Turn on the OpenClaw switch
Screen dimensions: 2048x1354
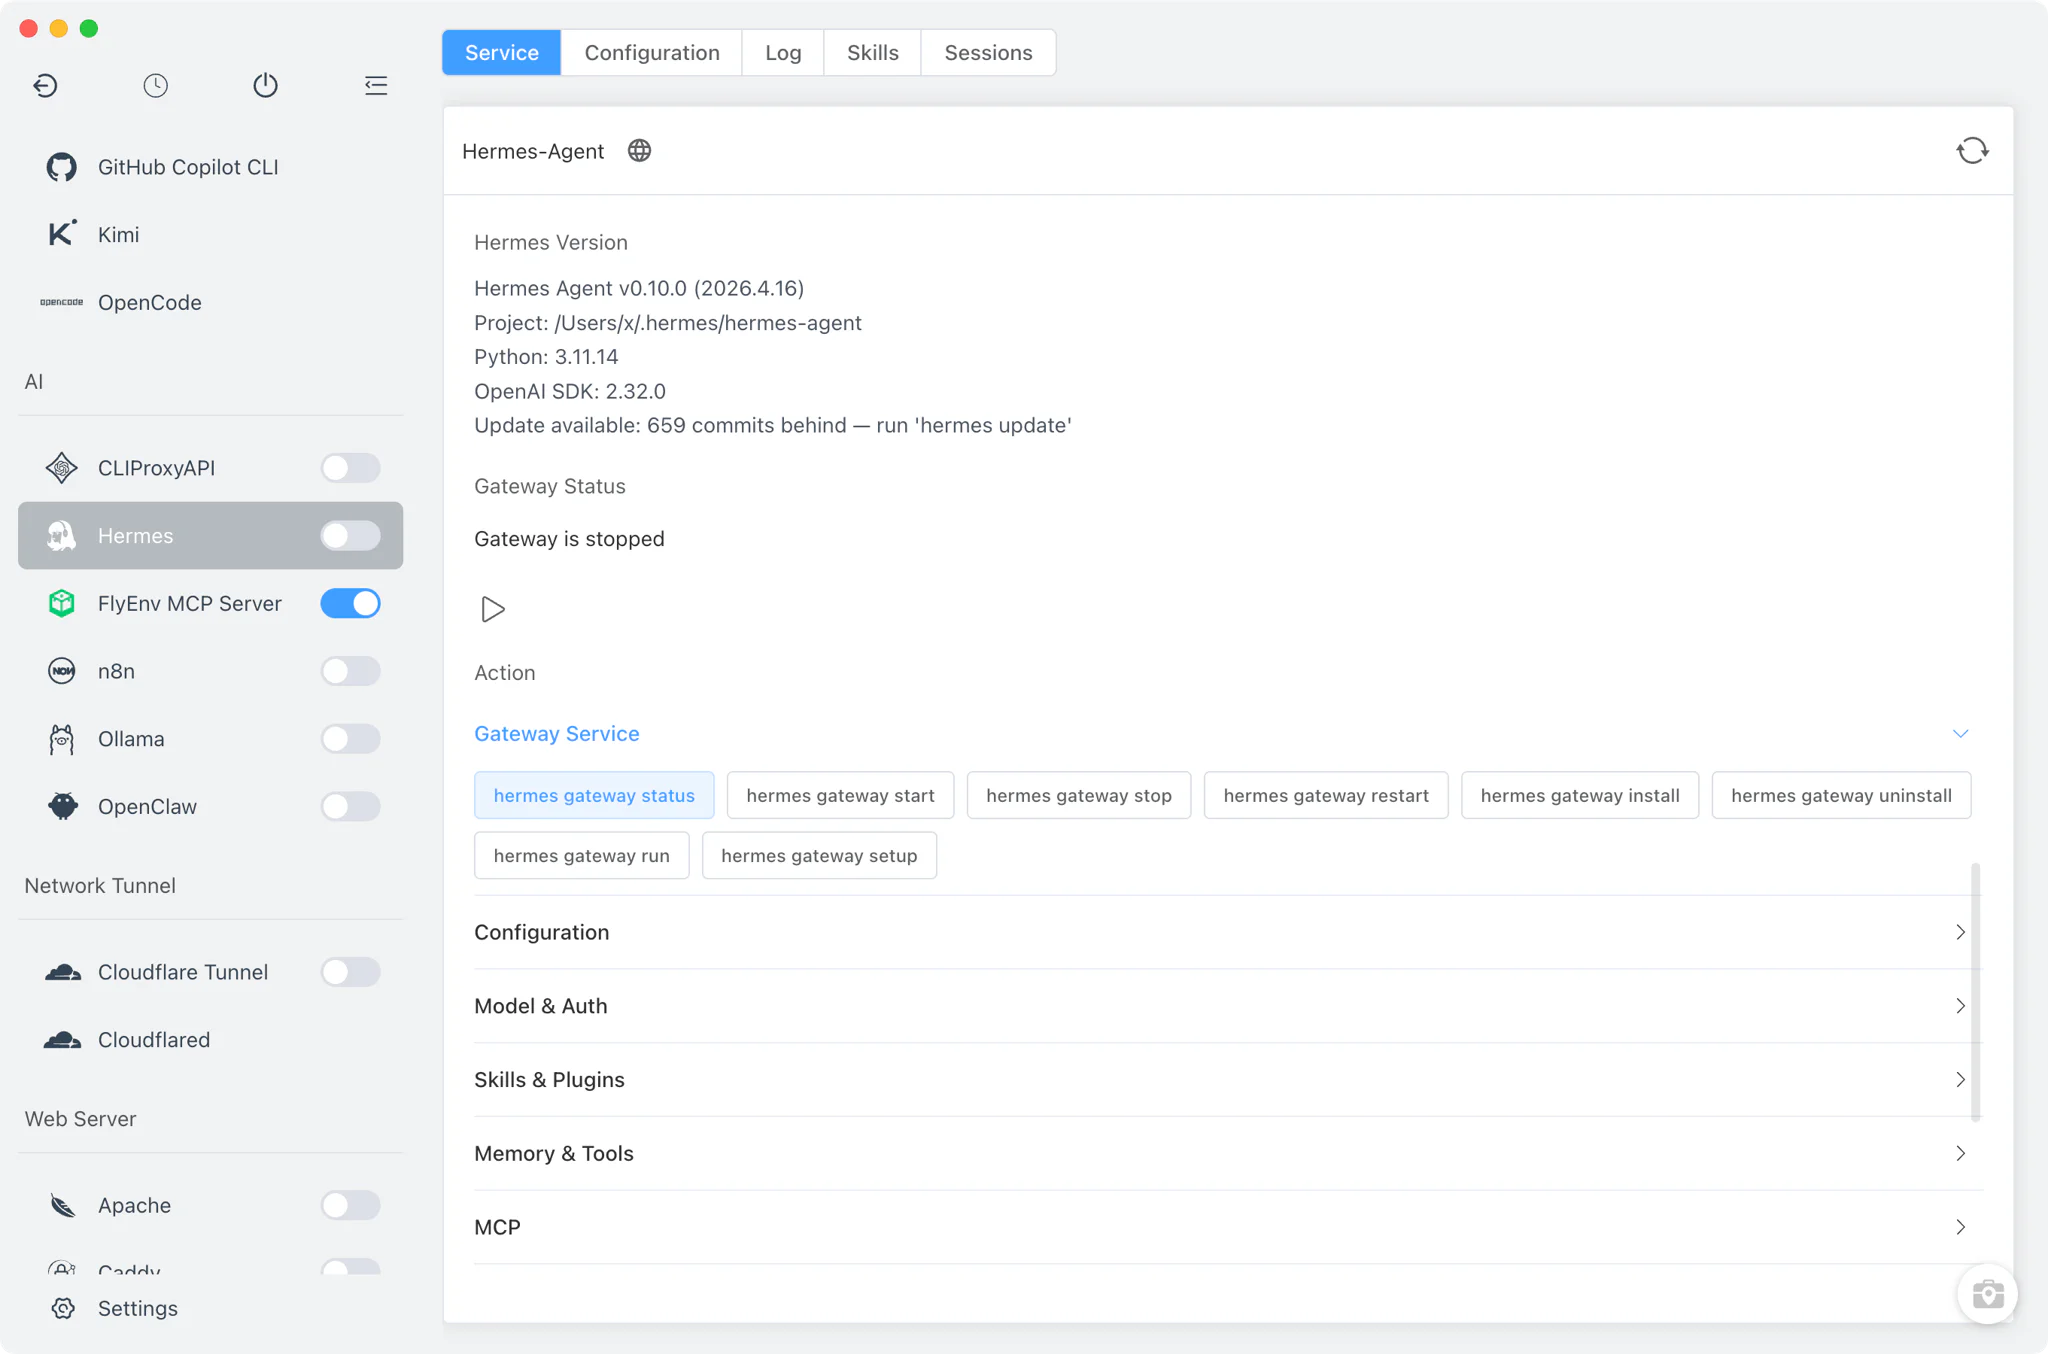click(350, 806)
